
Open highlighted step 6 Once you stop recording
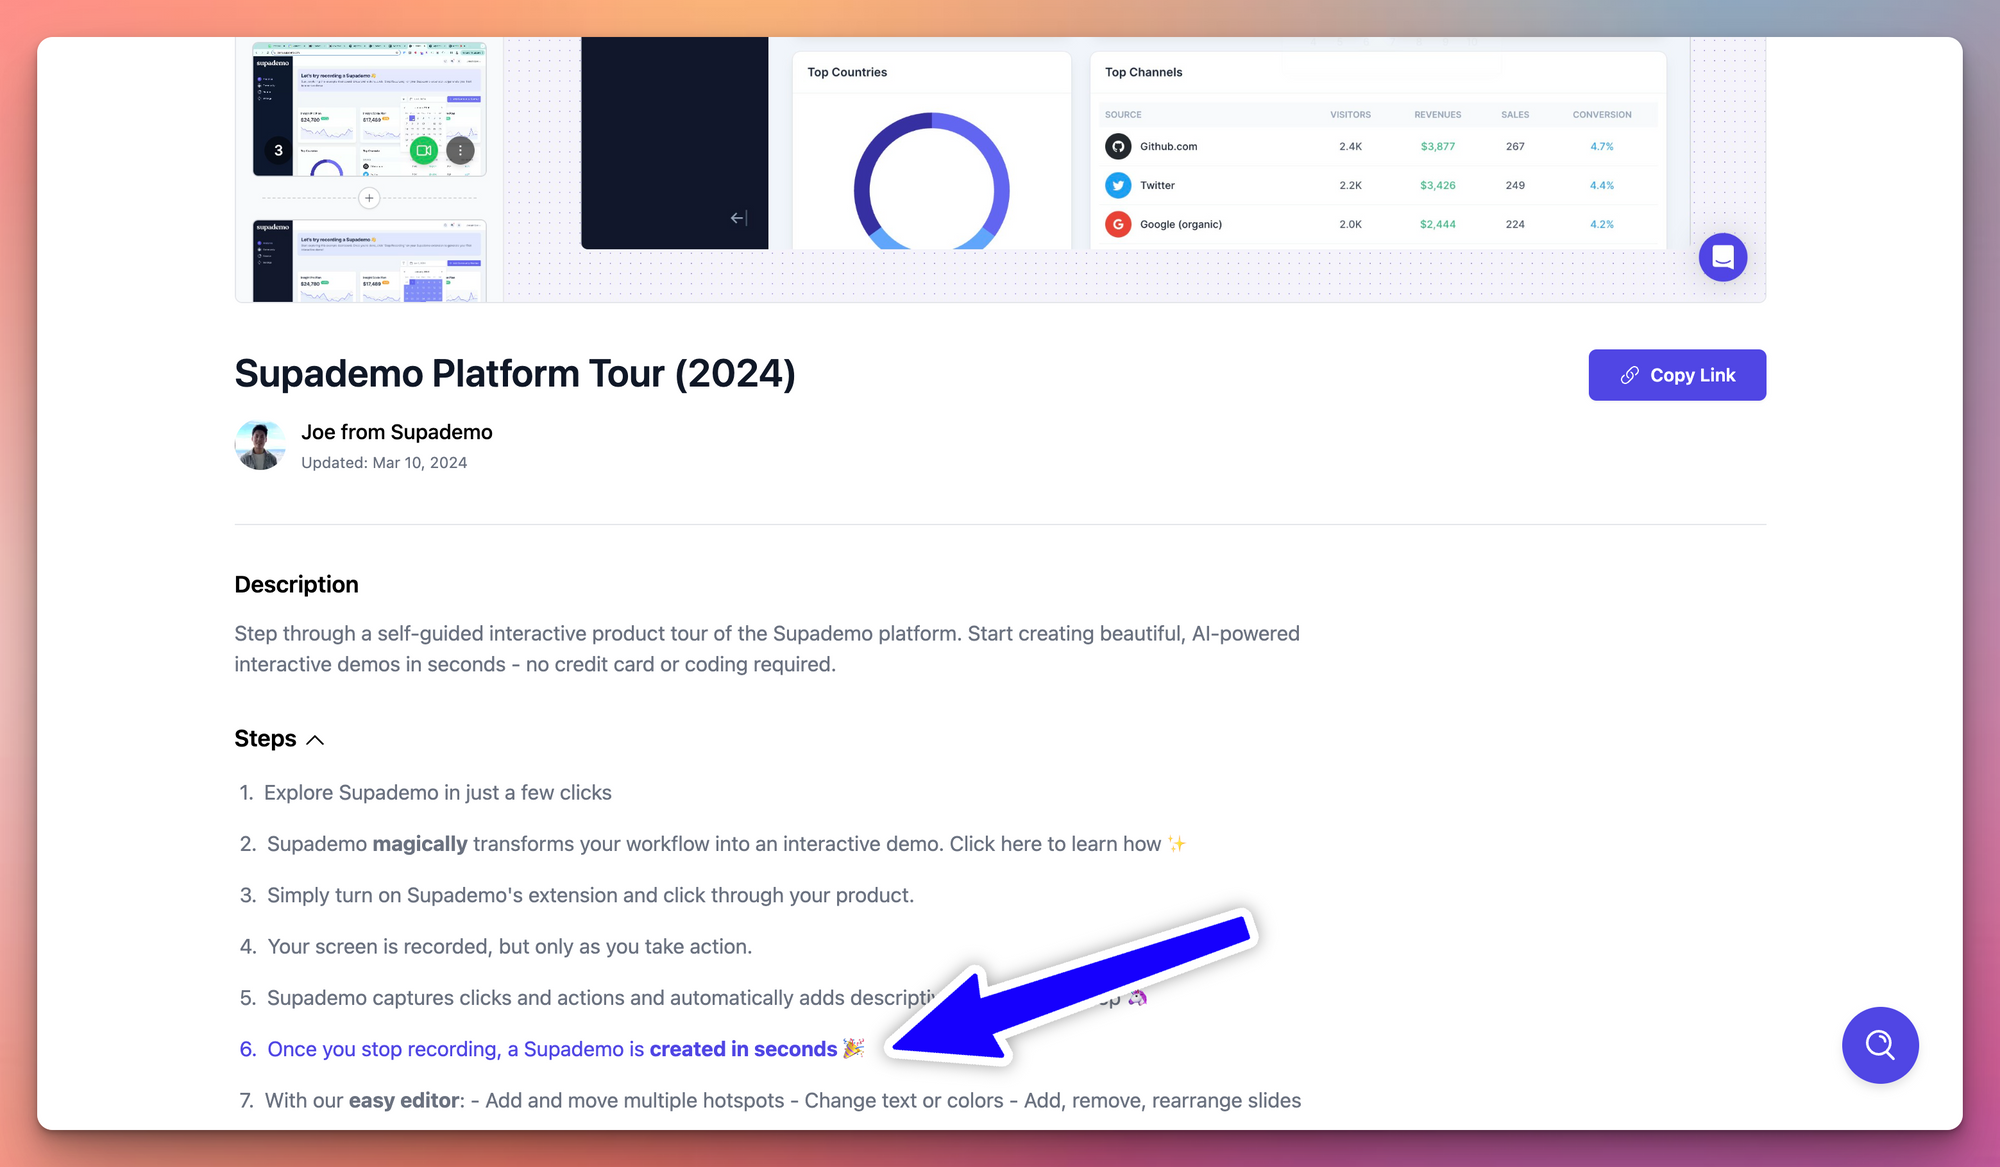coord(552,1049)
